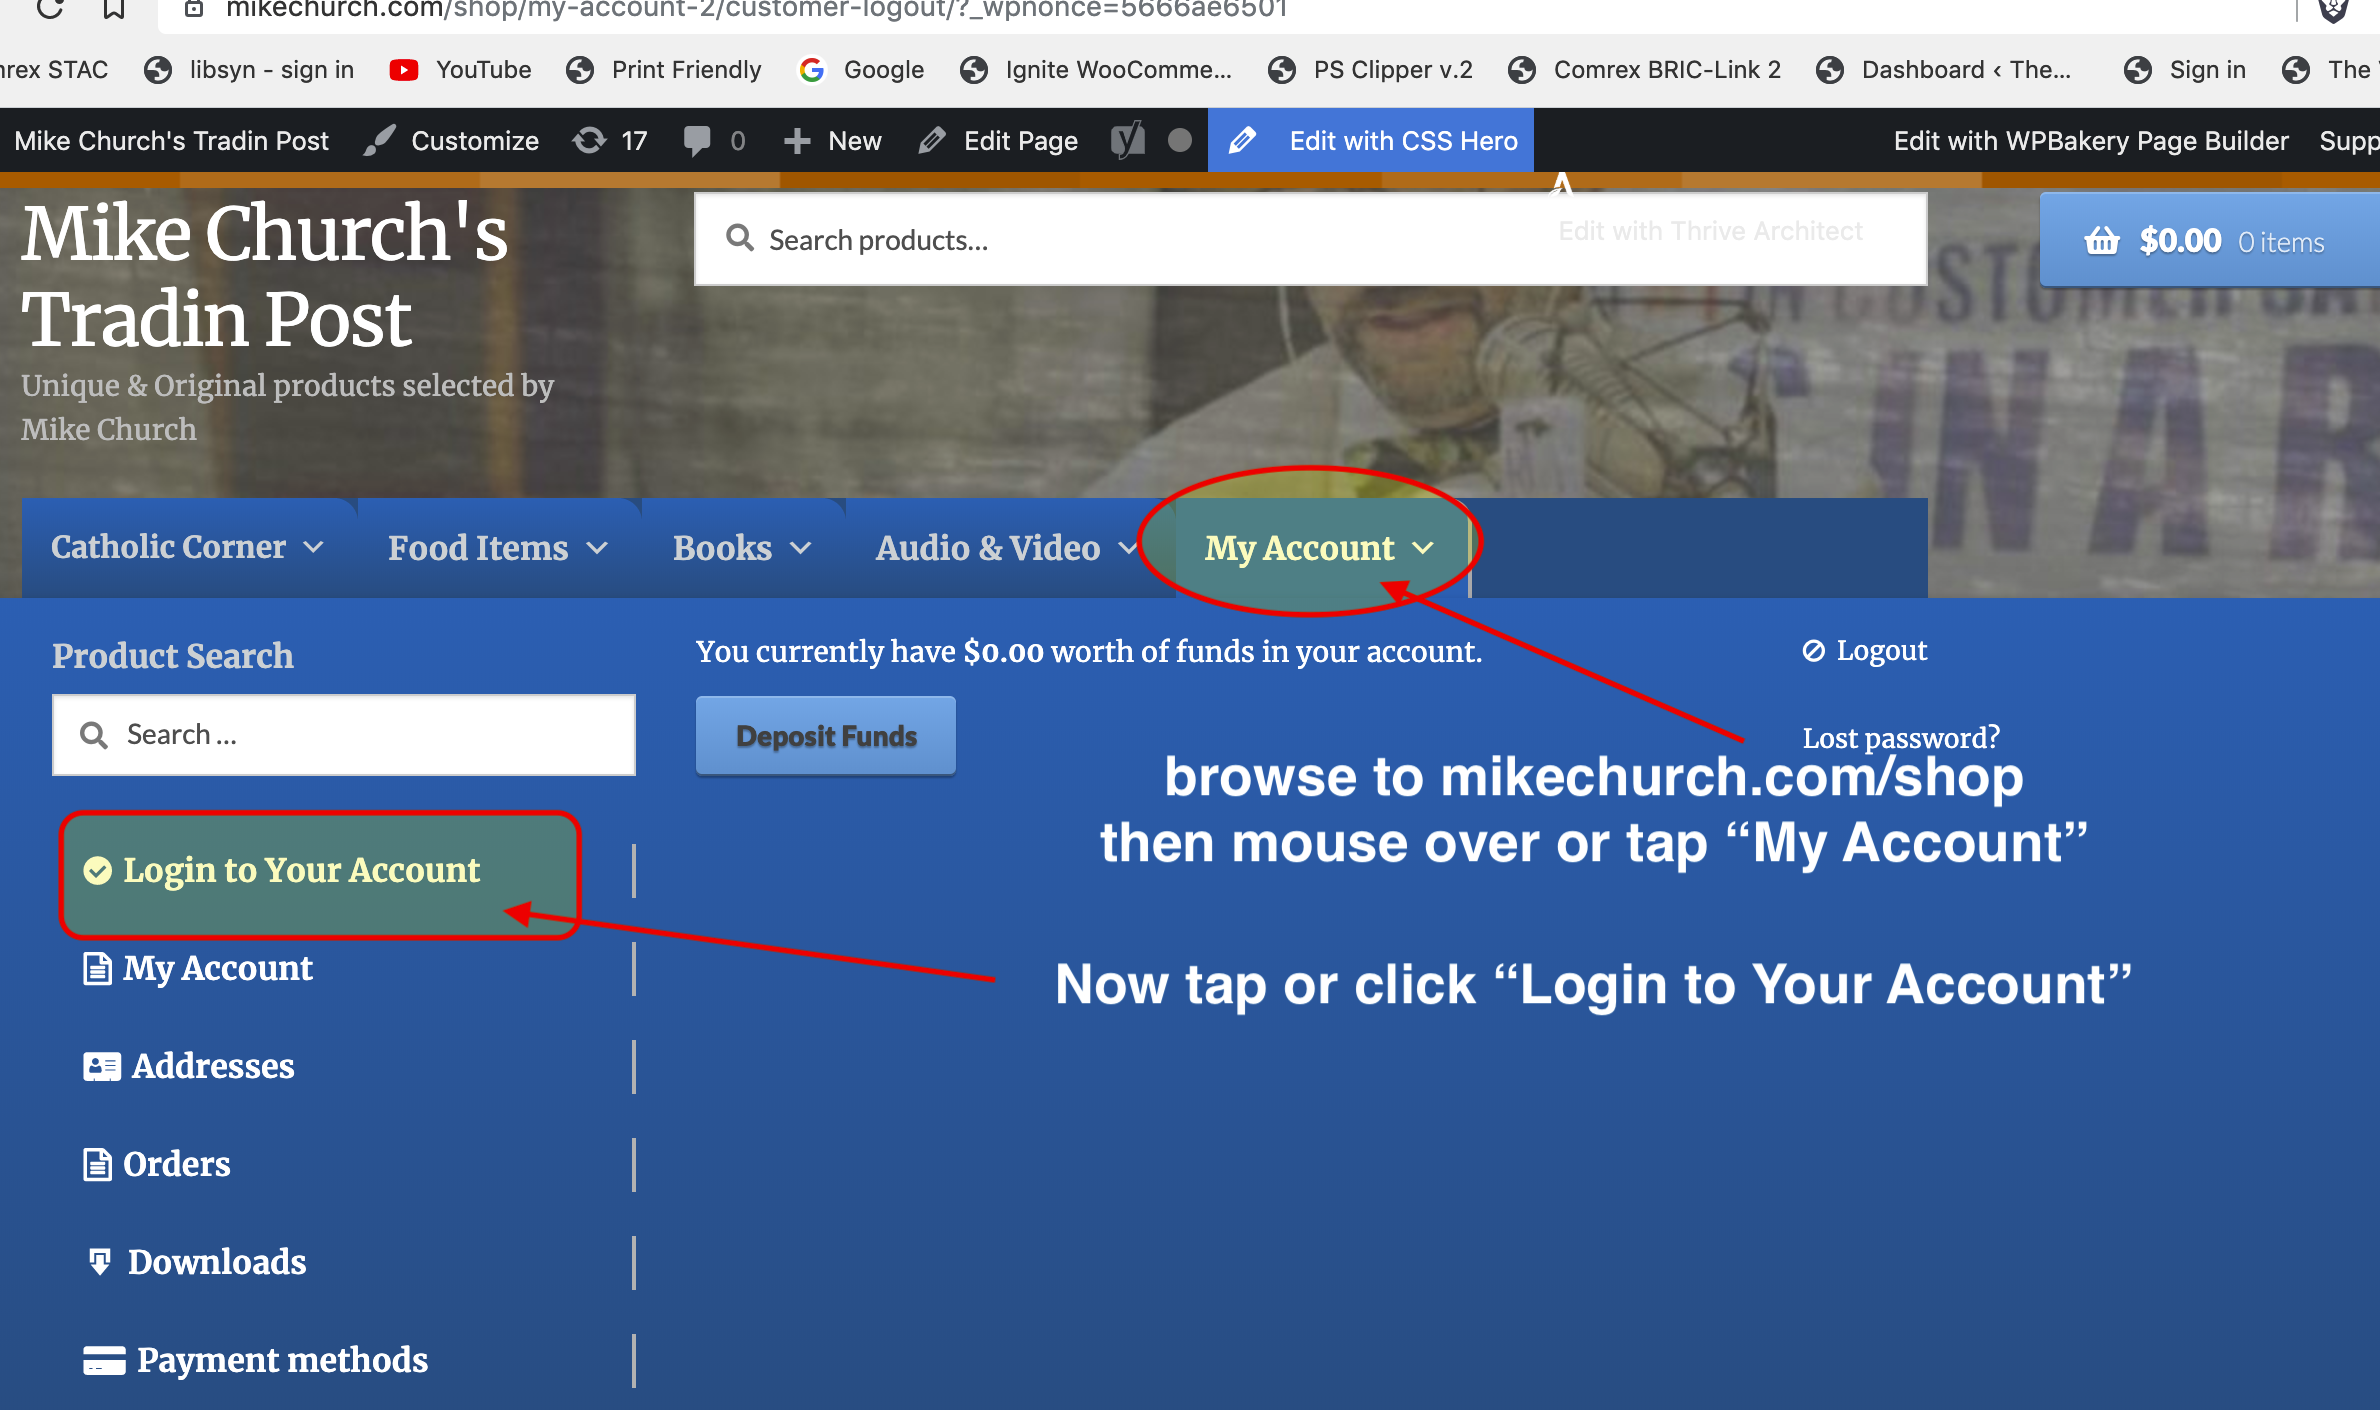This screenshot has height=1410, width=2380.
Task: Open My Account in the navigation bar
Action: pyautogui.click(x=1299, y=548)
